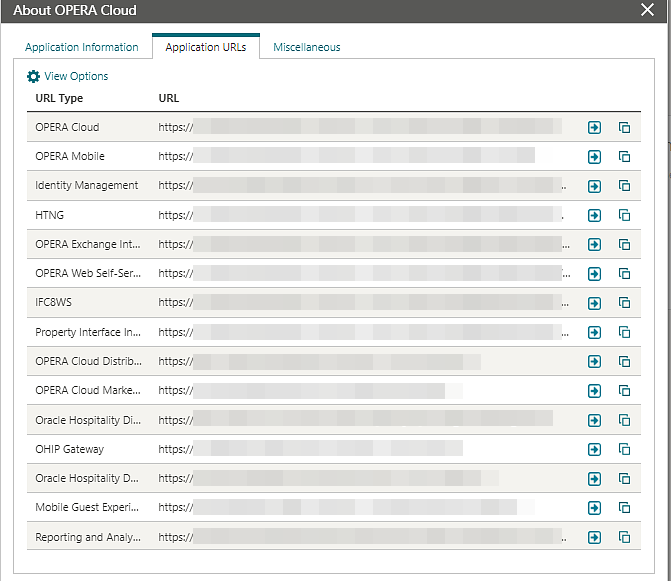Select the OPERA Mobile row label

70,156
